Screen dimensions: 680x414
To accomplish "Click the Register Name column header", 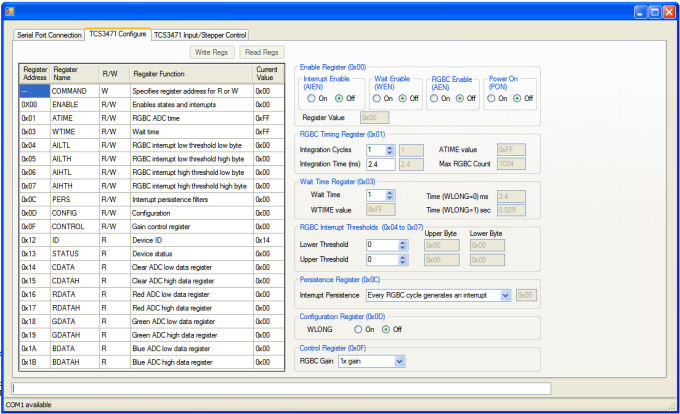I will (75, 74).
